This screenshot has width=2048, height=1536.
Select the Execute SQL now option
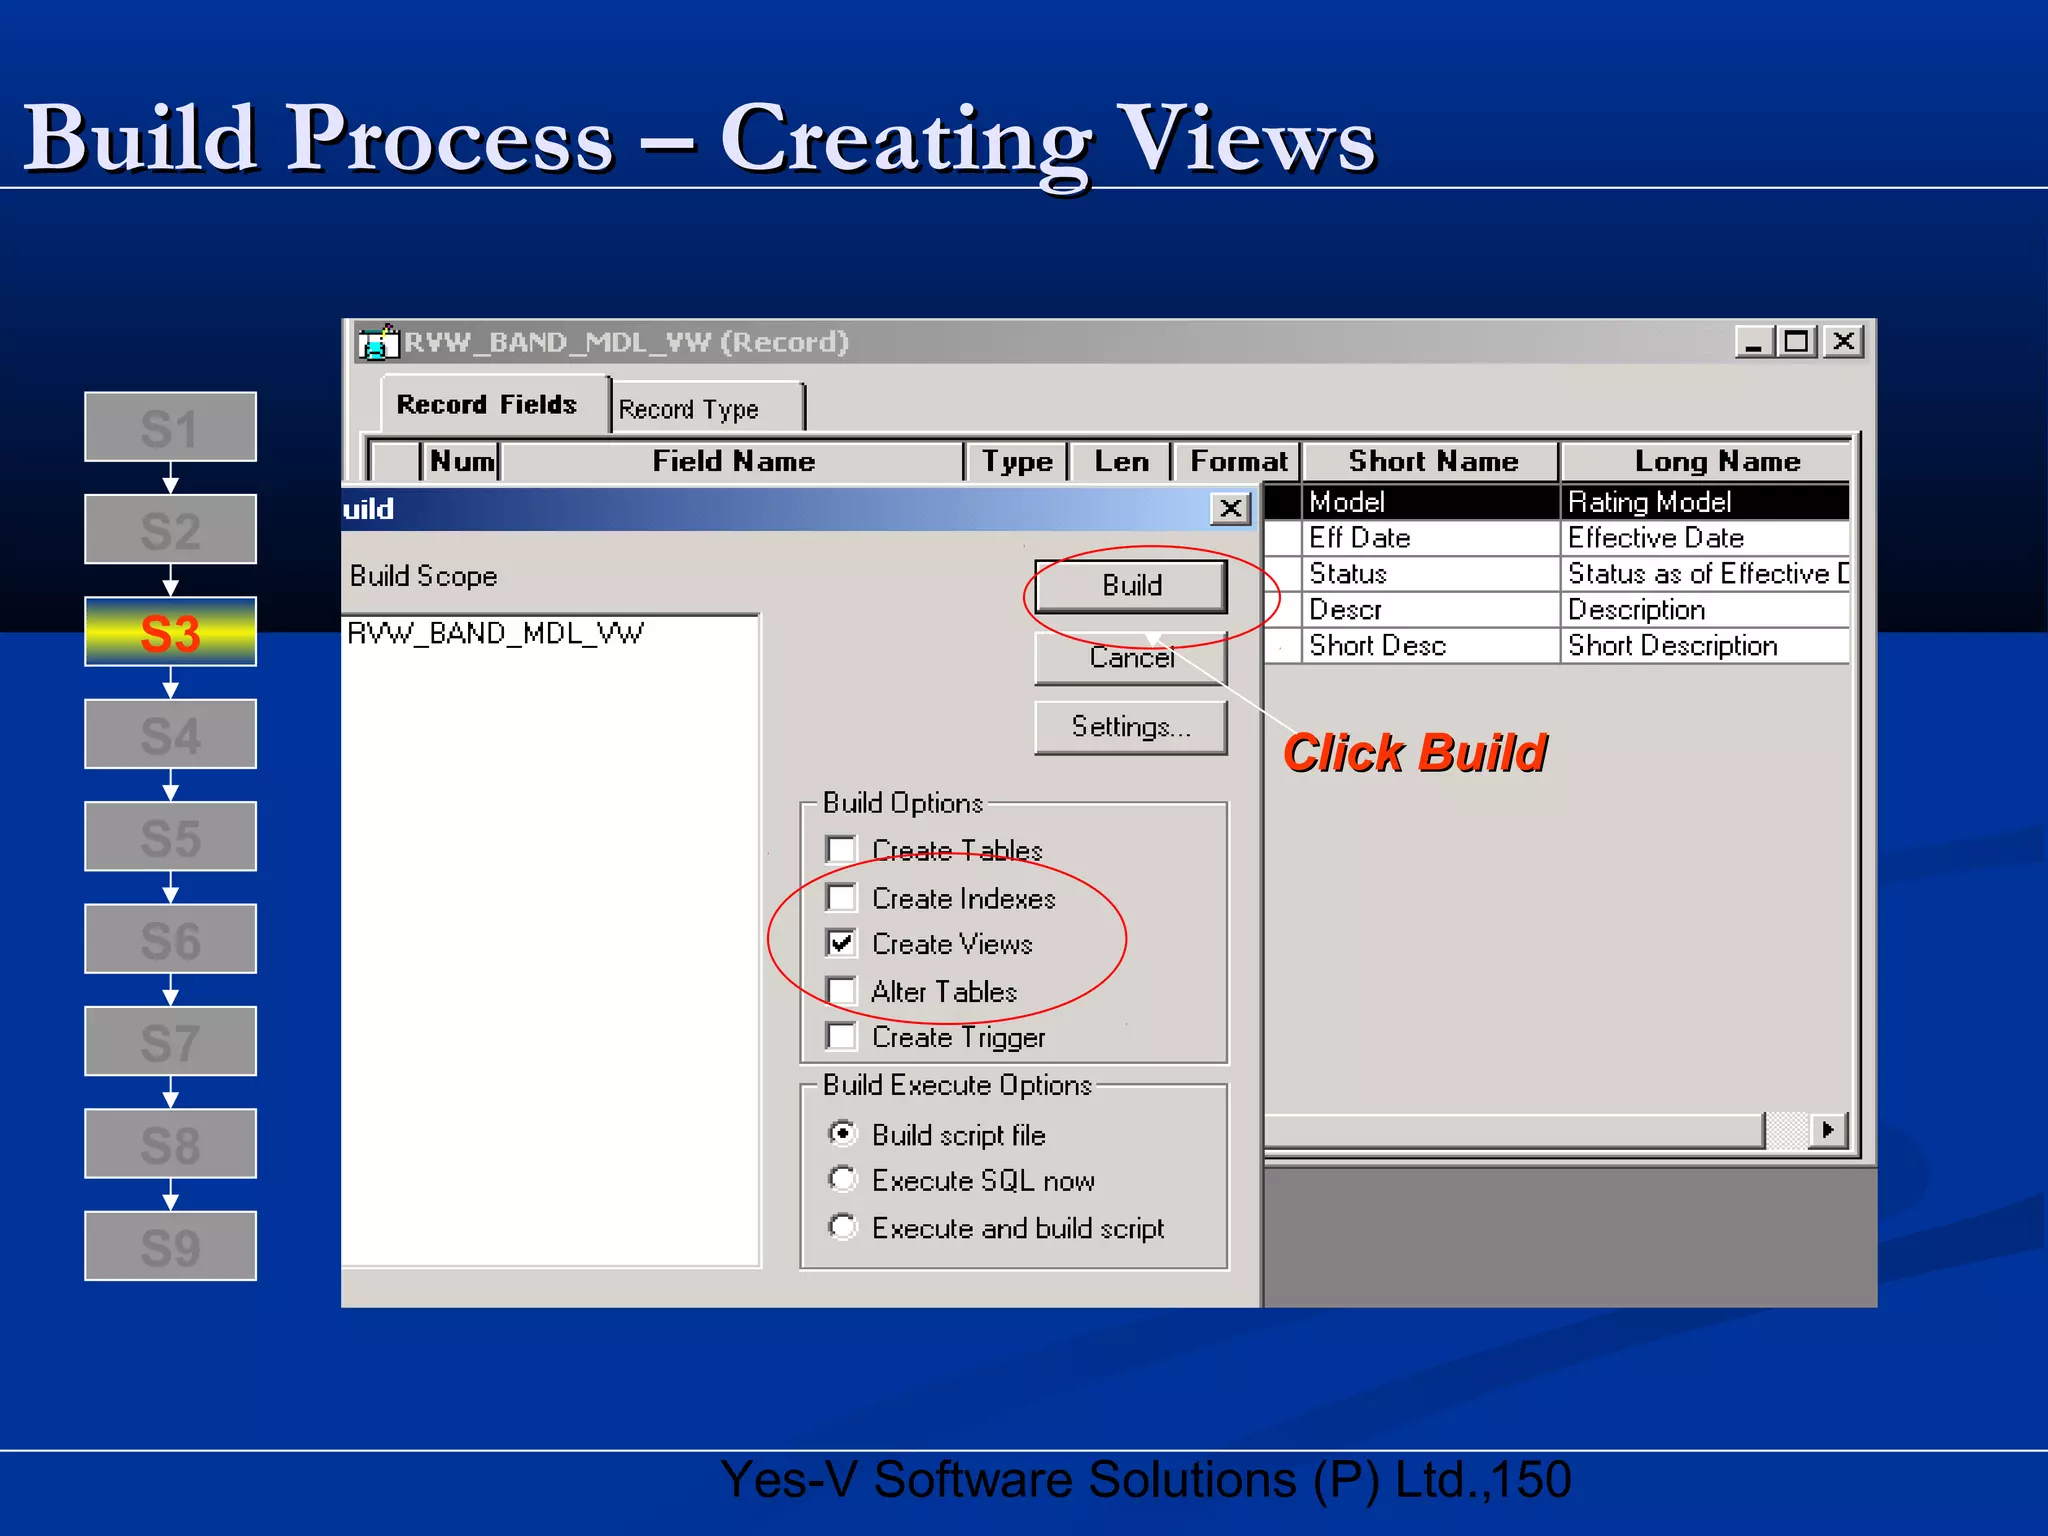843,1180
